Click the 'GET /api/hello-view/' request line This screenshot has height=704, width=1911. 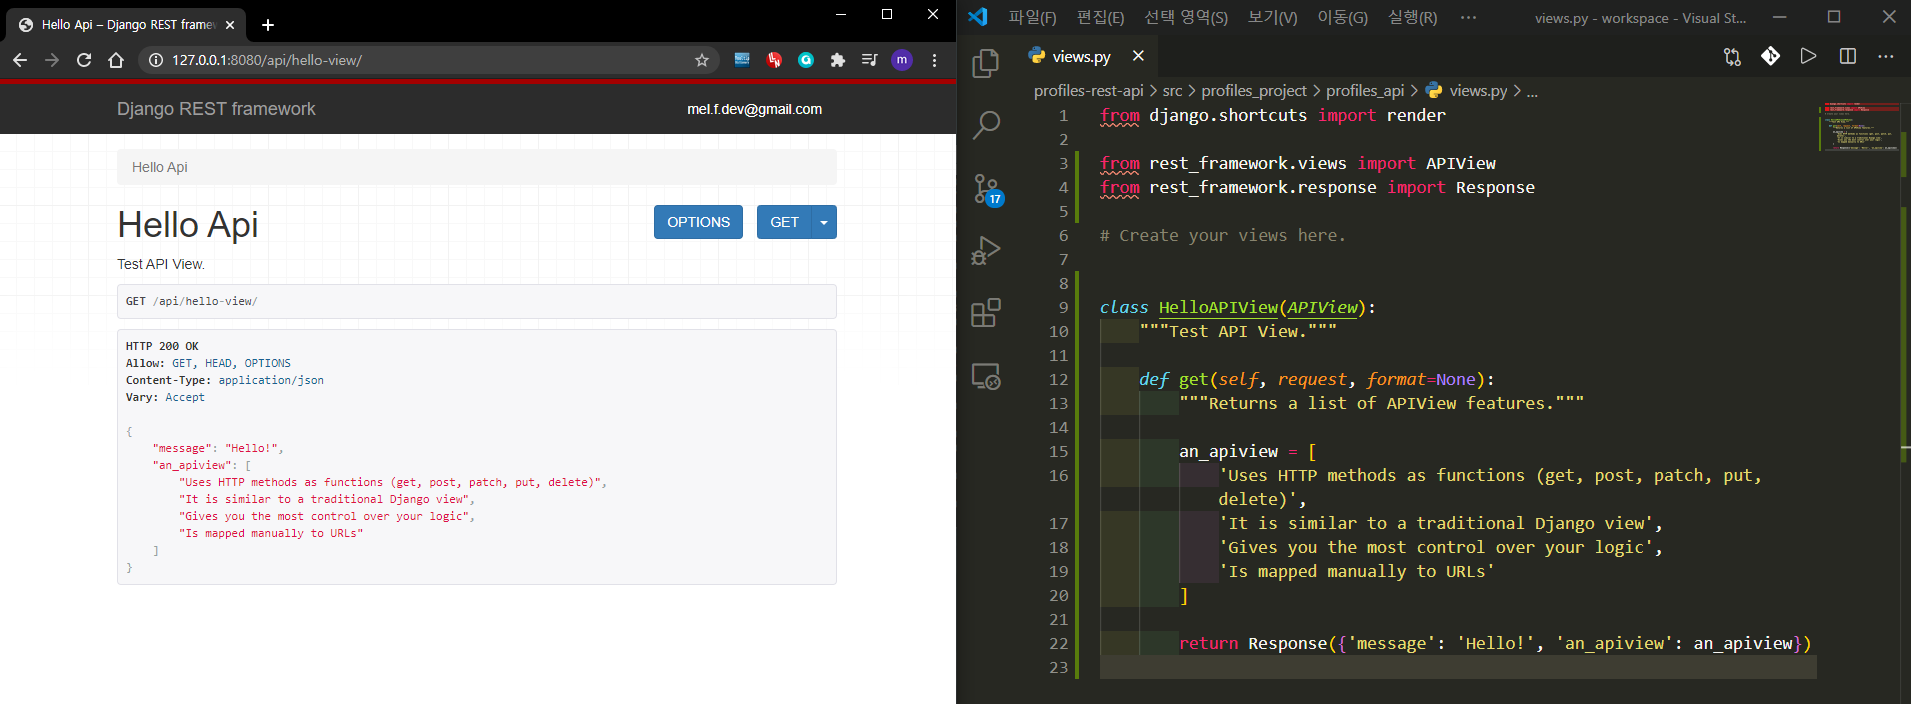191,301
